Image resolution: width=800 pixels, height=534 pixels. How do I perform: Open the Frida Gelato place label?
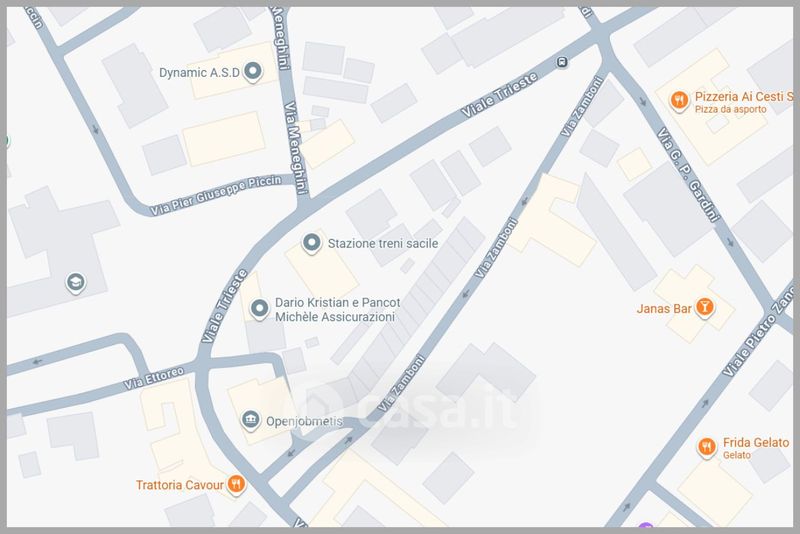pos(756,442)
